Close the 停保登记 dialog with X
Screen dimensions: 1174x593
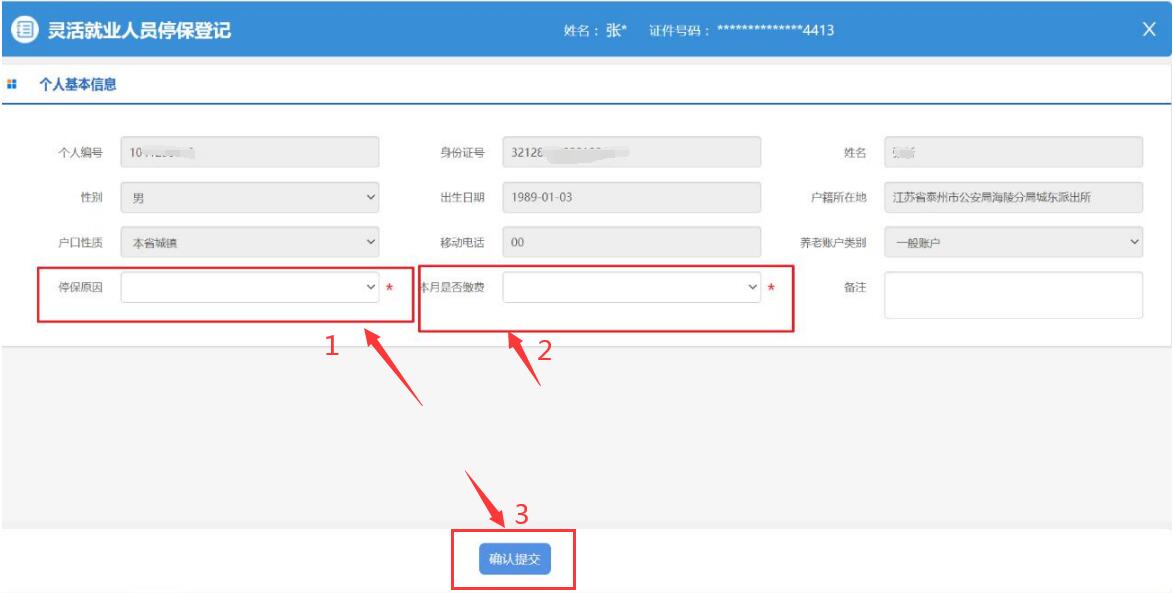tap(1149, 30)
